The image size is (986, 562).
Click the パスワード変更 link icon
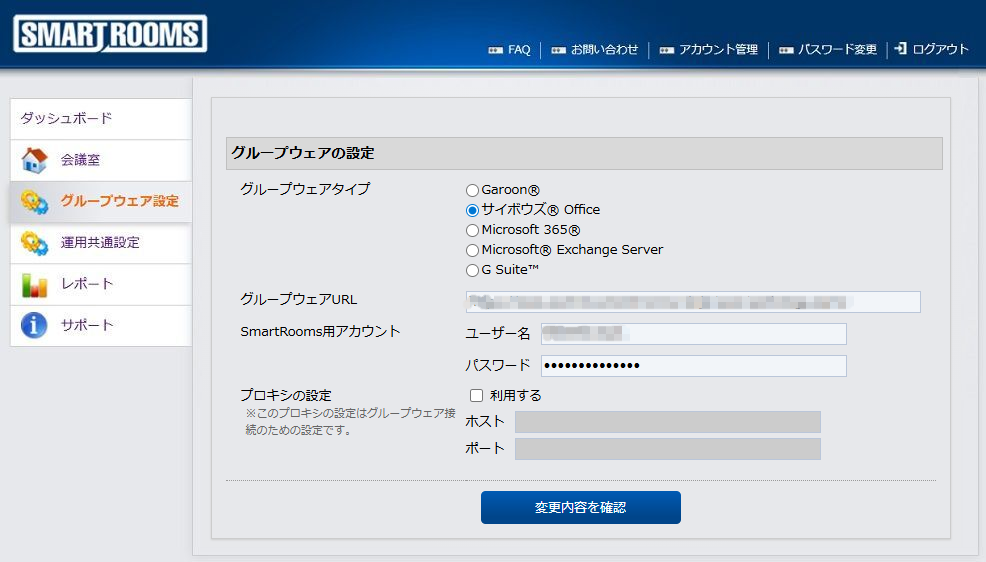[x=786, y=50]
